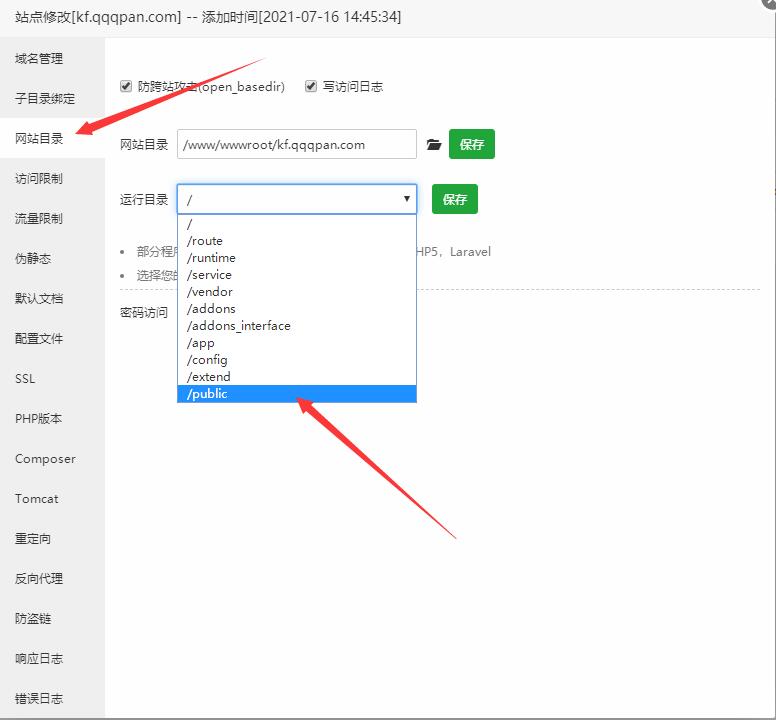This screenshot has height=720, width=776.
Task: Save the 运行目录 setting
Action: click(454, 199)
